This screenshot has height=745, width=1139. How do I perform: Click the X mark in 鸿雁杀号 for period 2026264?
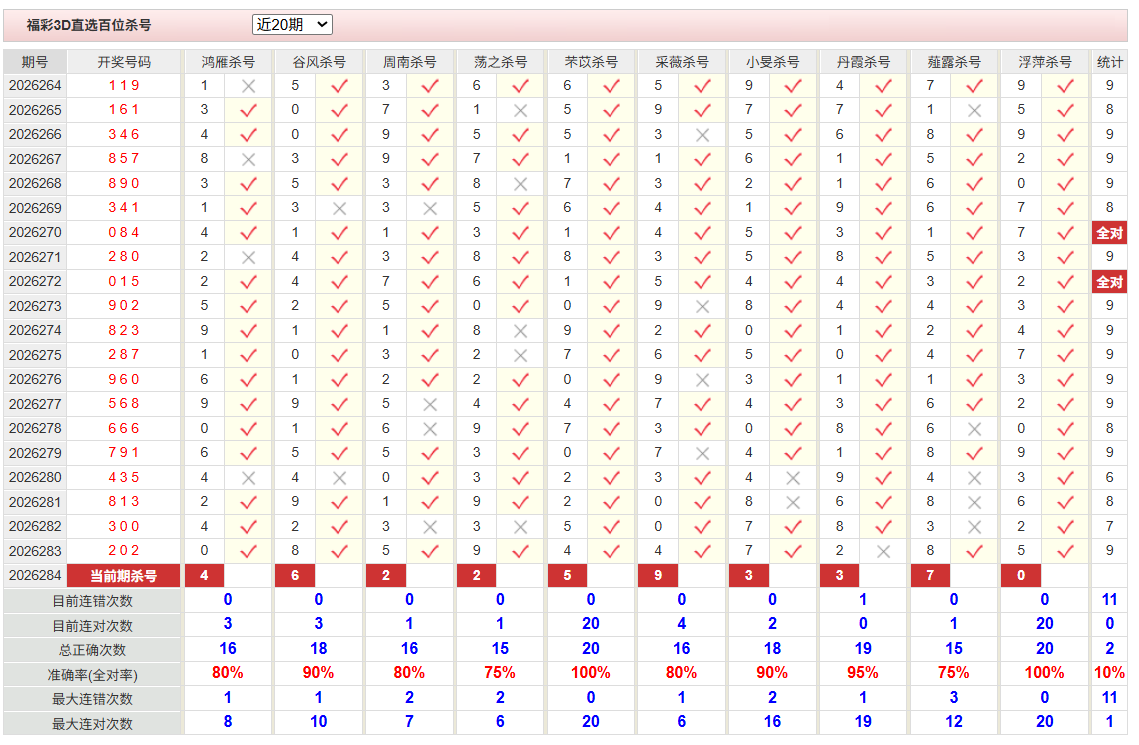click(248, 86)
